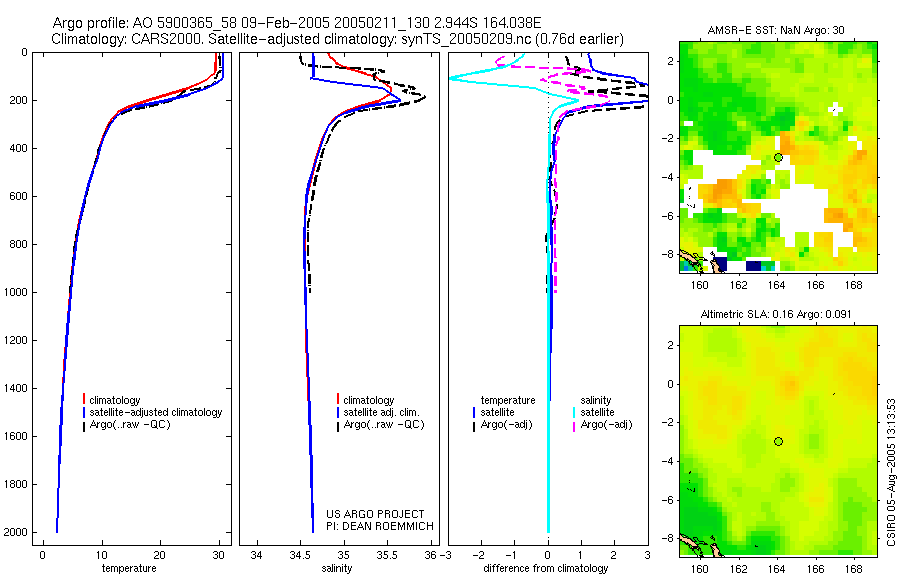This screenshot has height=580, width=900.
Task: Click the temperature x-axis label
Action: tap(129, 569)
